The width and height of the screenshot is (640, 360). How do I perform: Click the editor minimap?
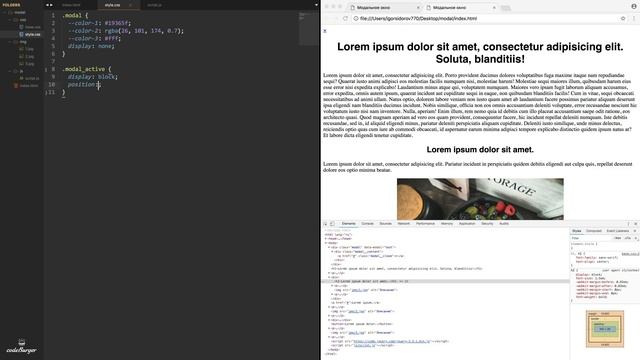click(309, 29)
